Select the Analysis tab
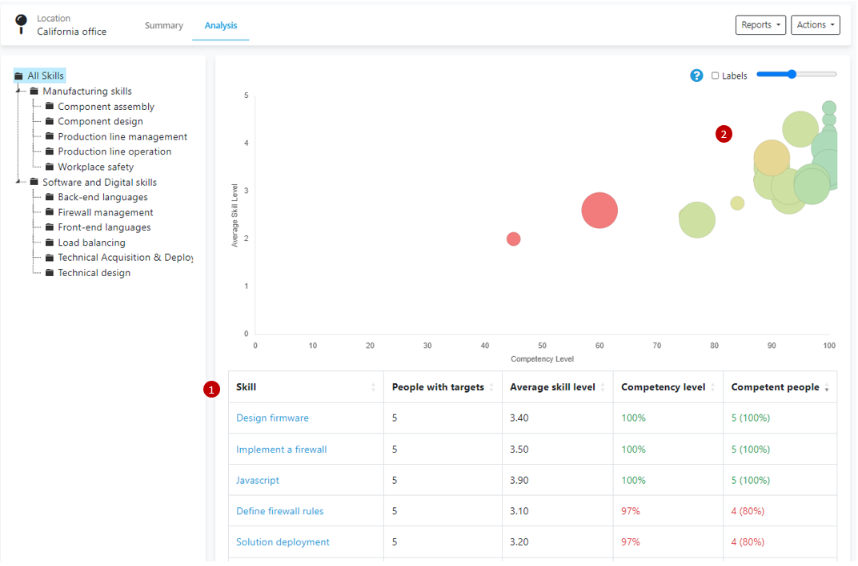The image size is (858, 566). tap(220, 25)
